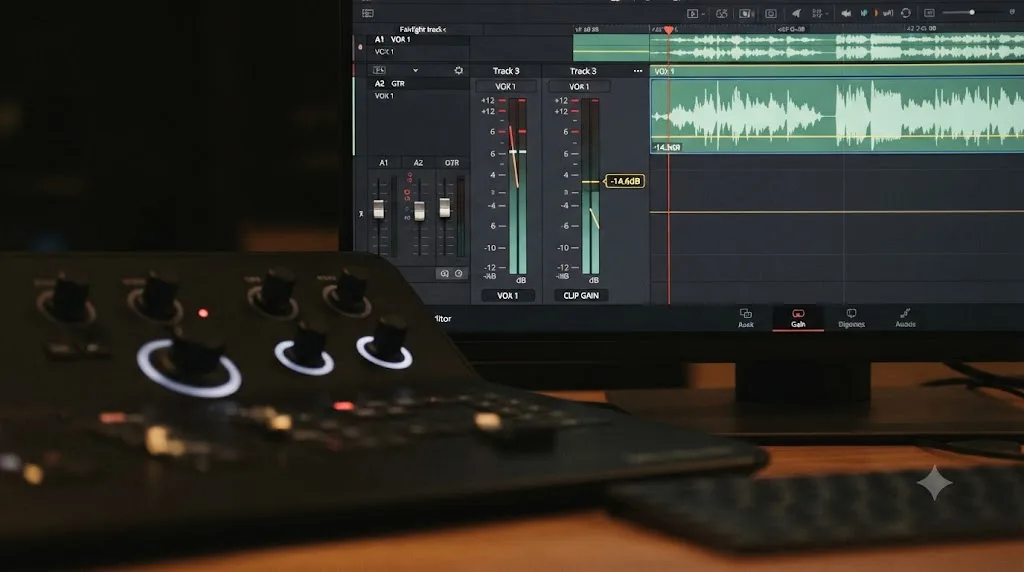The width and height of the screenshot is (1024, 572).
Task: Click the zoom magnifier icon below the faders
Action: pyautogui.click(x=445, y=274)
